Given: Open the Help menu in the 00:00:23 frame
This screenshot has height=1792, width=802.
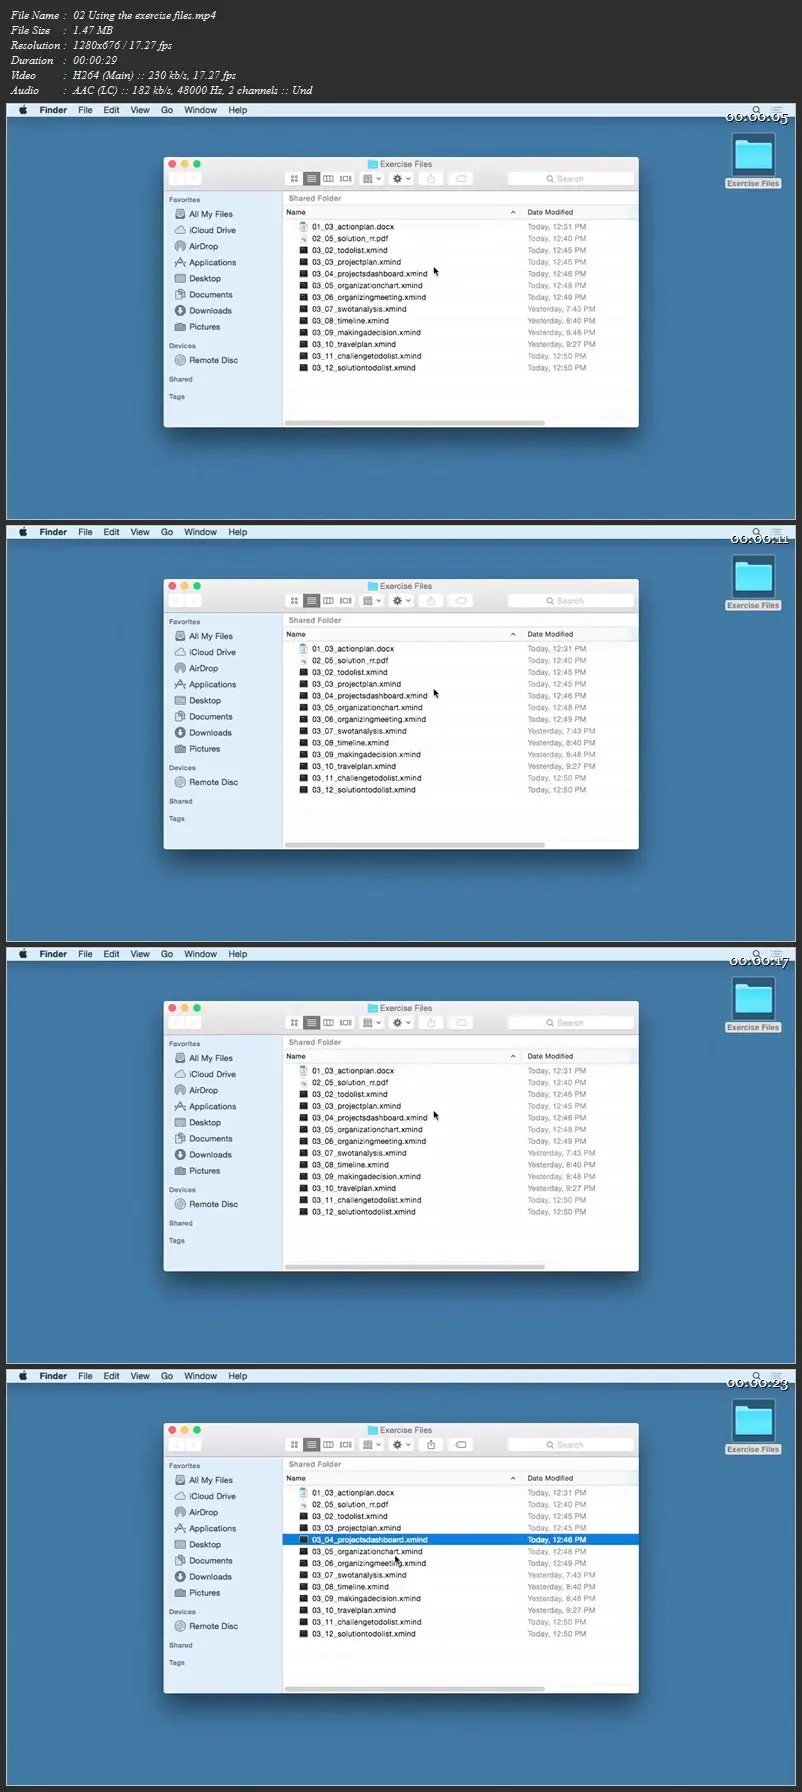Looking at the screenshot, I should (237, 1376).
